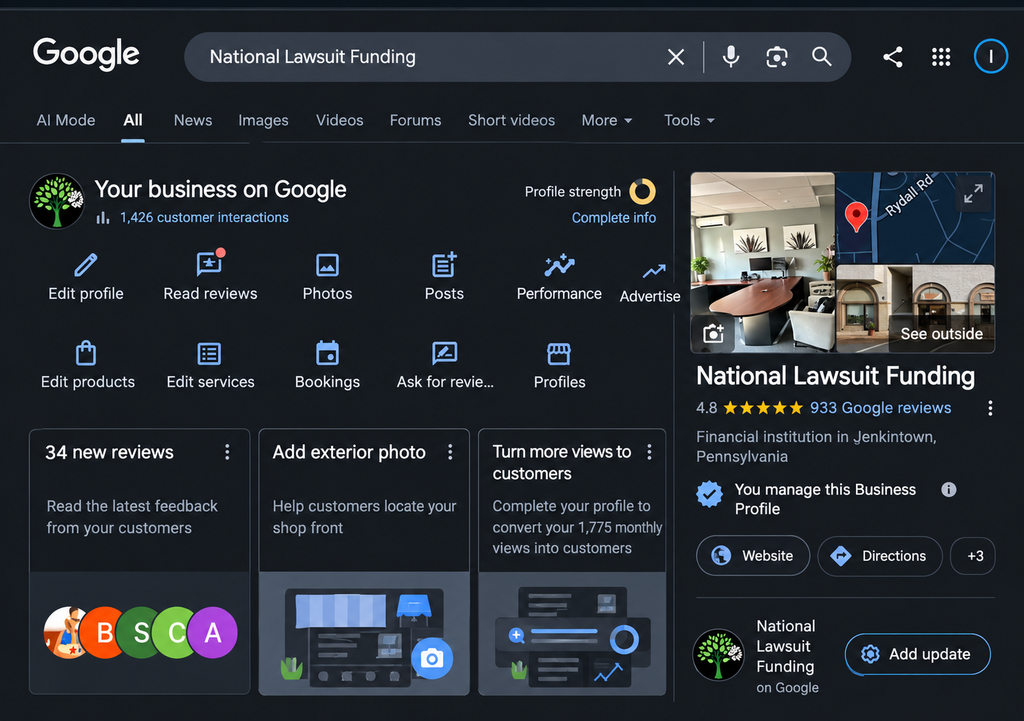
Task: Open the map thumbnail with red pin
Action: (916, 217)
